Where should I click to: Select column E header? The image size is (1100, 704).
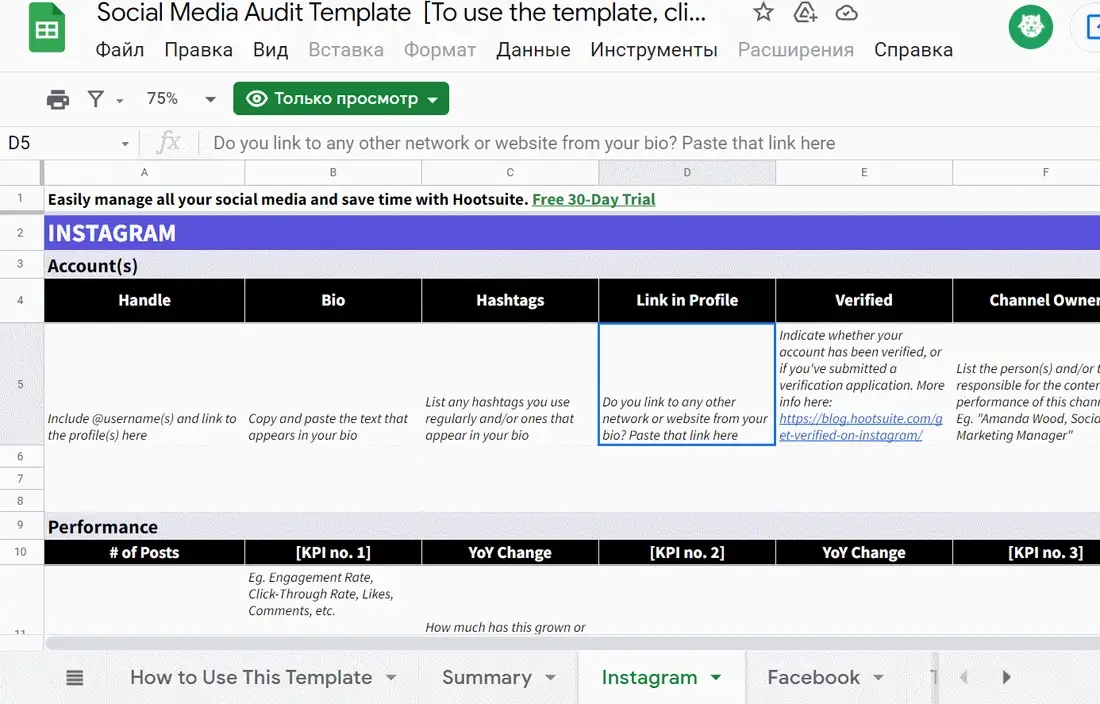[864, 172]
